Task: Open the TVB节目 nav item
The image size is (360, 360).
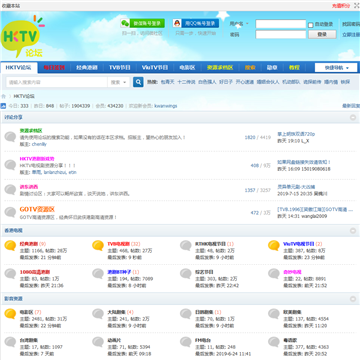Action: [x=120, y=68]
